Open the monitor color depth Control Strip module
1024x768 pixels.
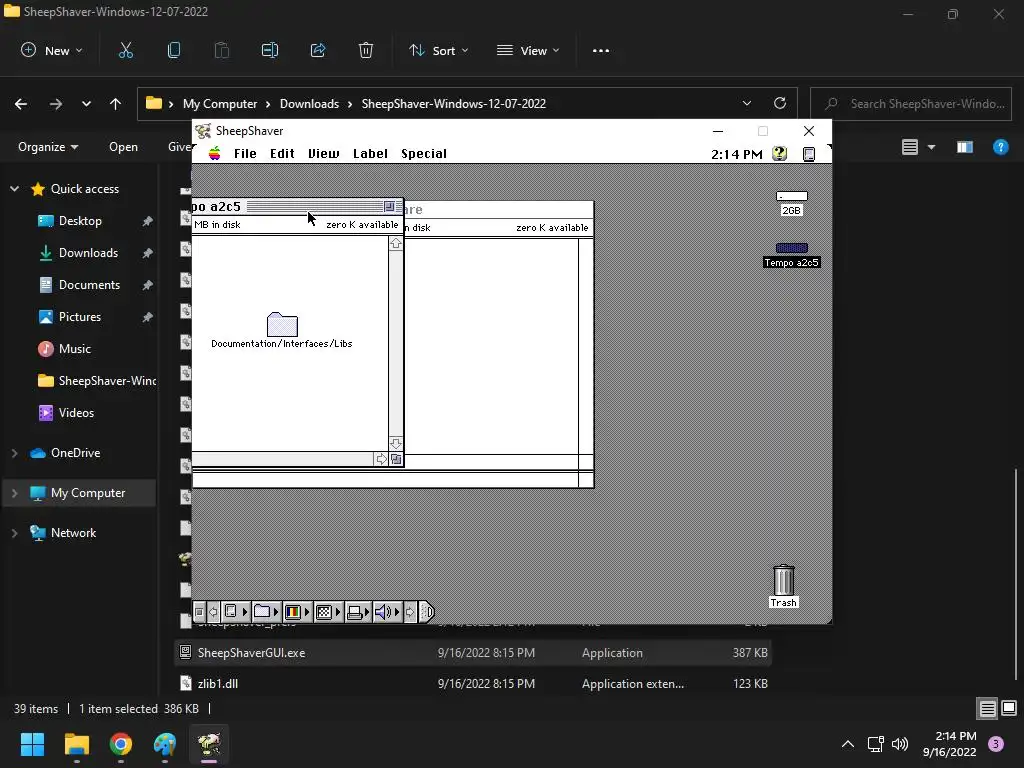click(x=297, y=612)
